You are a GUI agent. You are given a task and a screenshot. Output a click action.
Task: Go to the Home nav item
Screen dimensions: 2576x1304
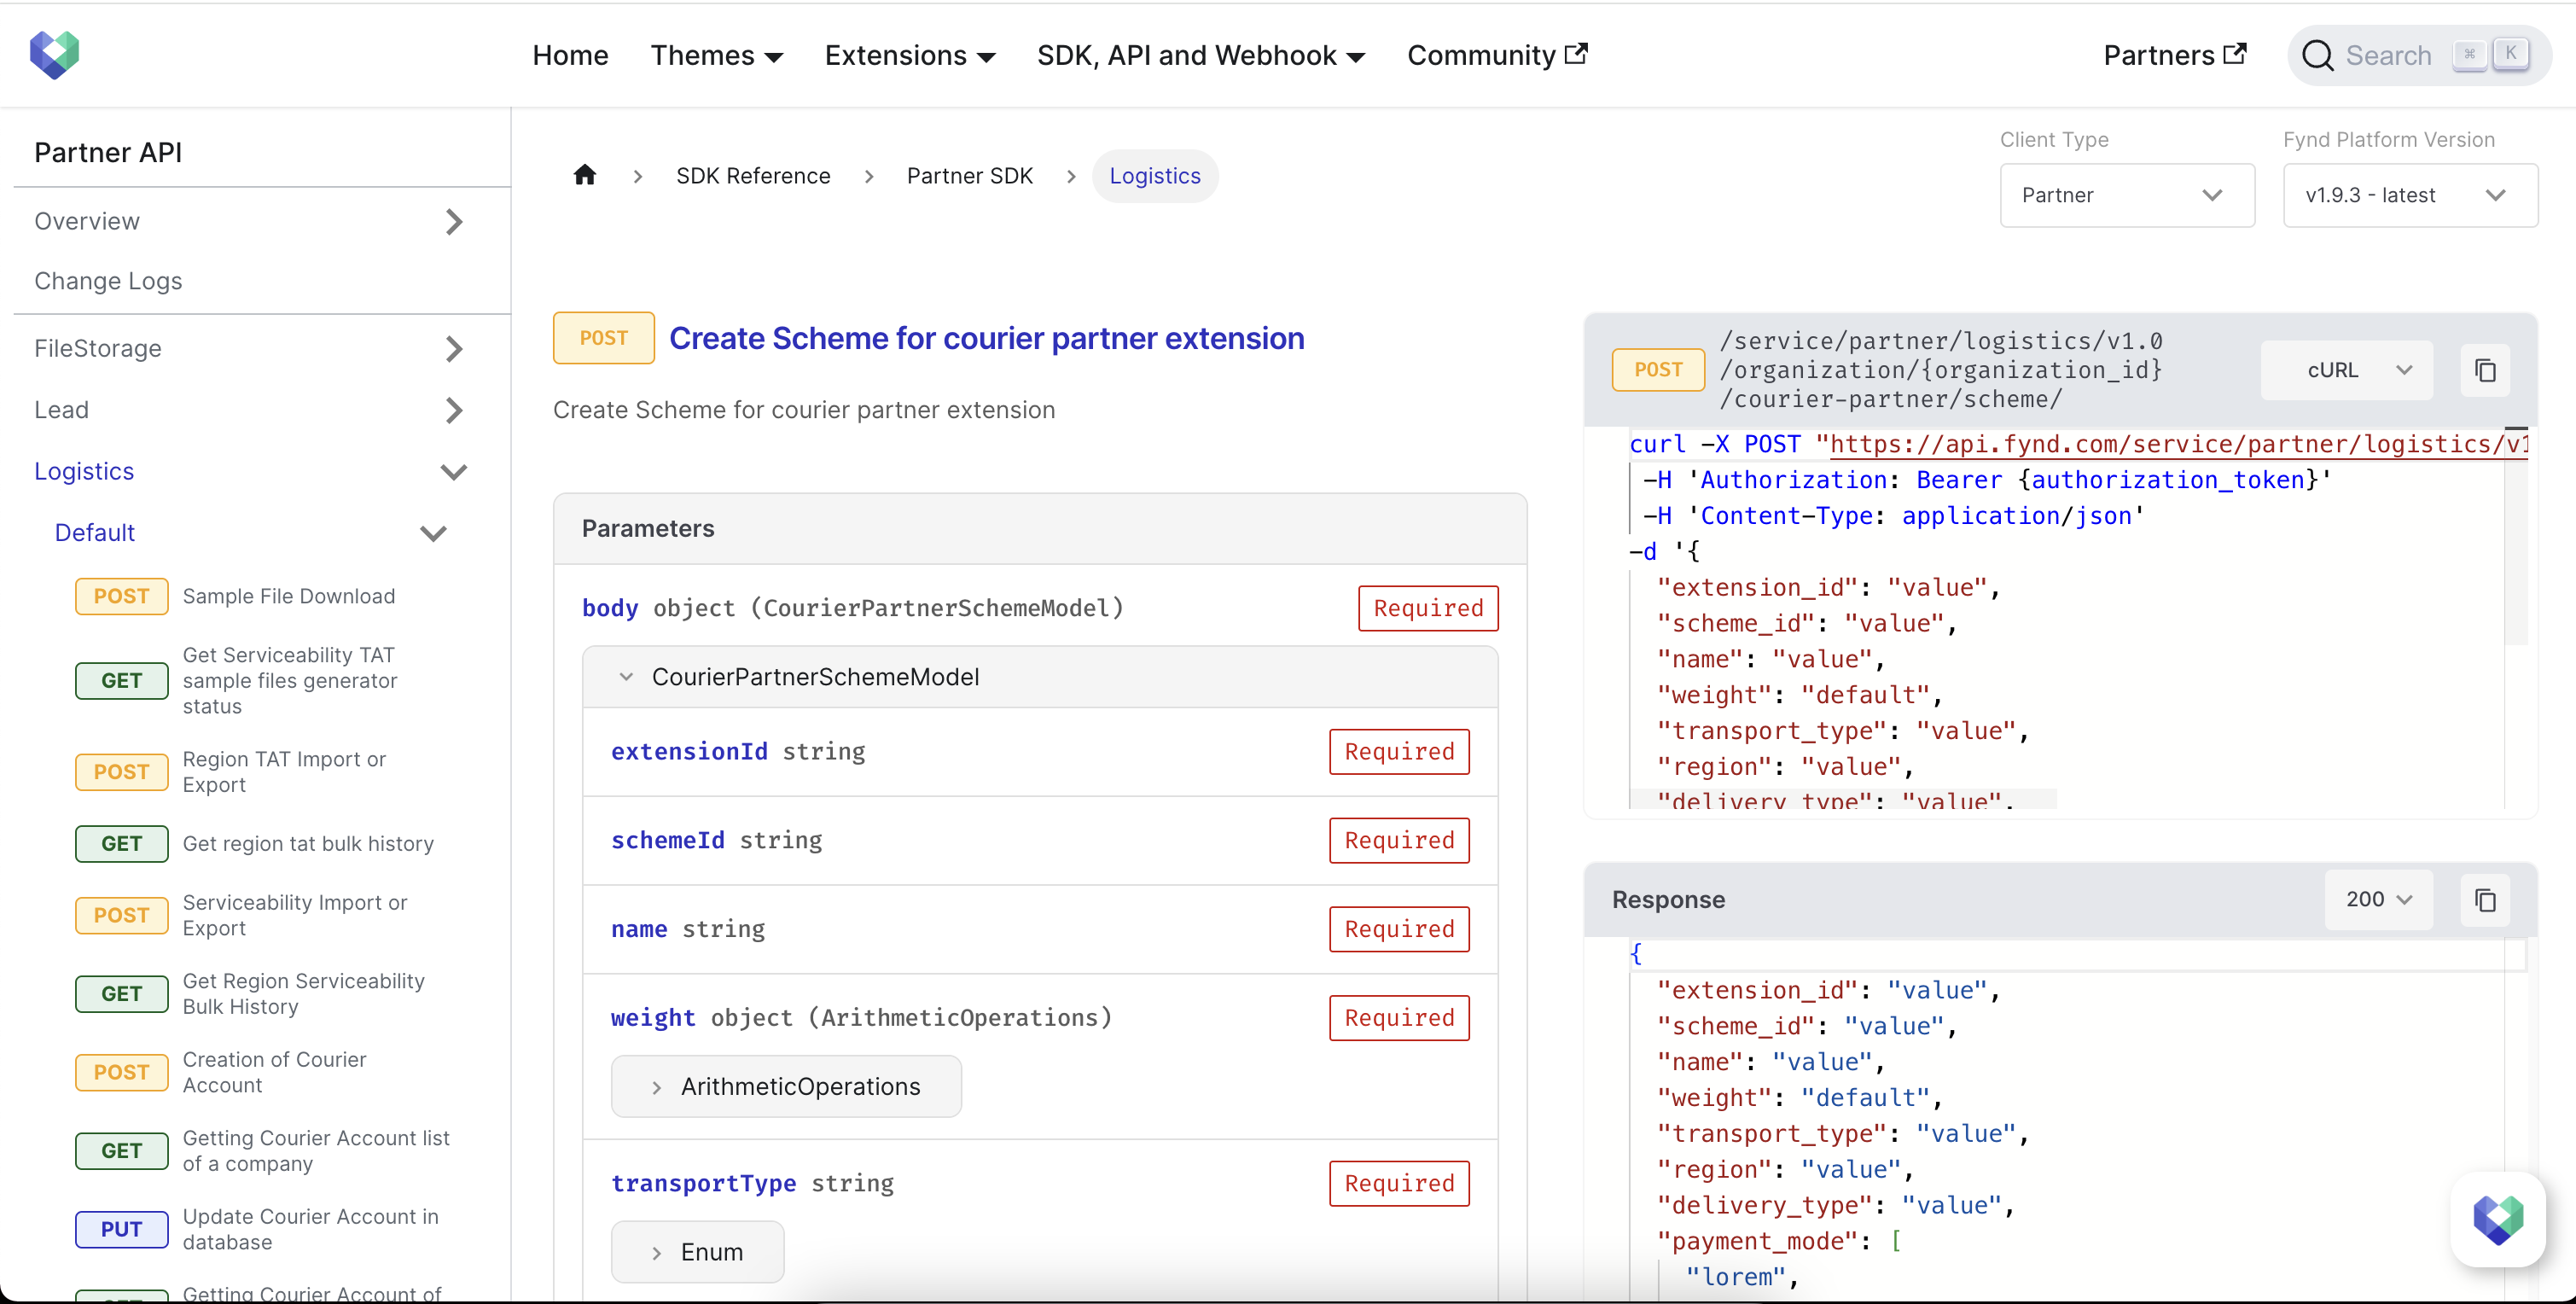[570, 56]
